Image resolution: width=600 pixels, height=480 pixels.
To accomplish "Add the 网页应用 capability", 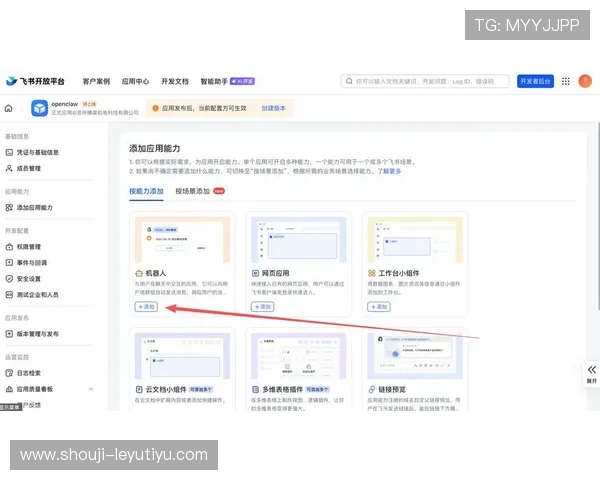I will (262, 307).
